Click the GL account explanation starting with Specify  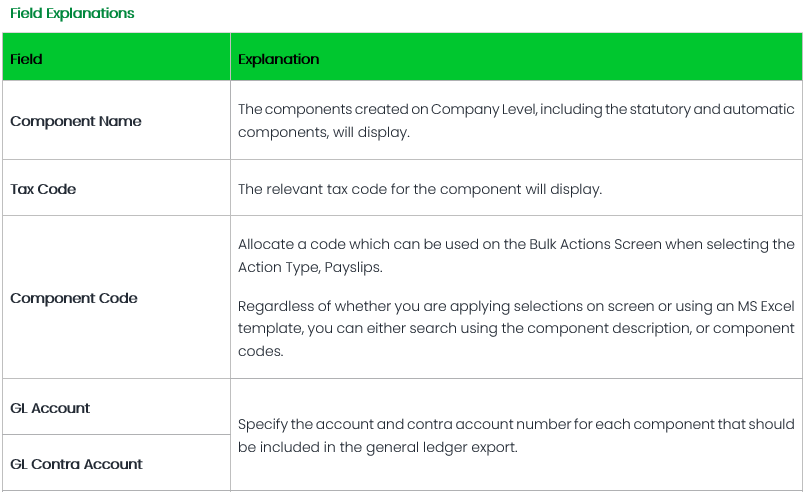(516, 435)
